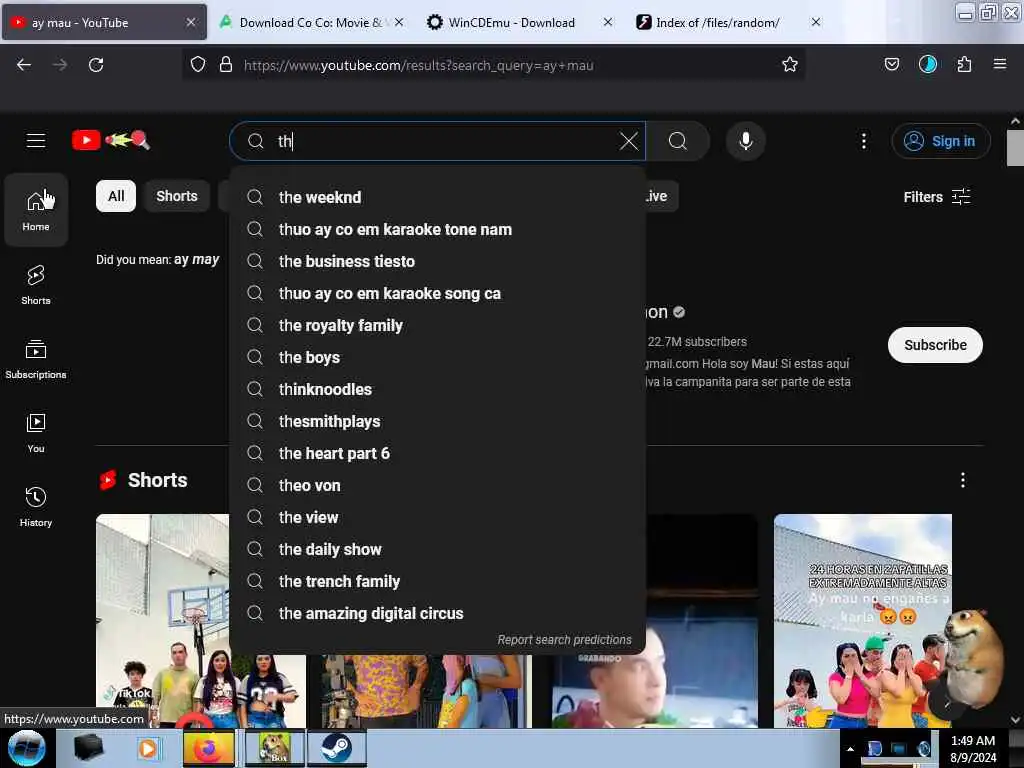Click the Sign in button
This screenshot has width=1024, height=768.
tap(940, 141)
